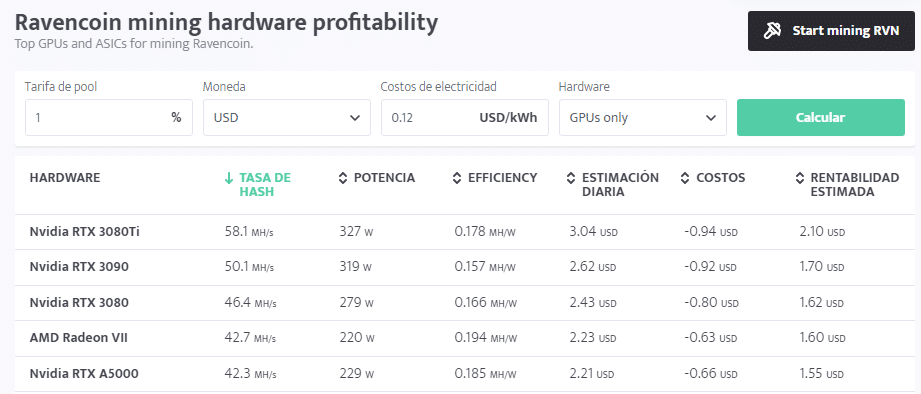Click the Start mining RVN button

tap(831, 31)
